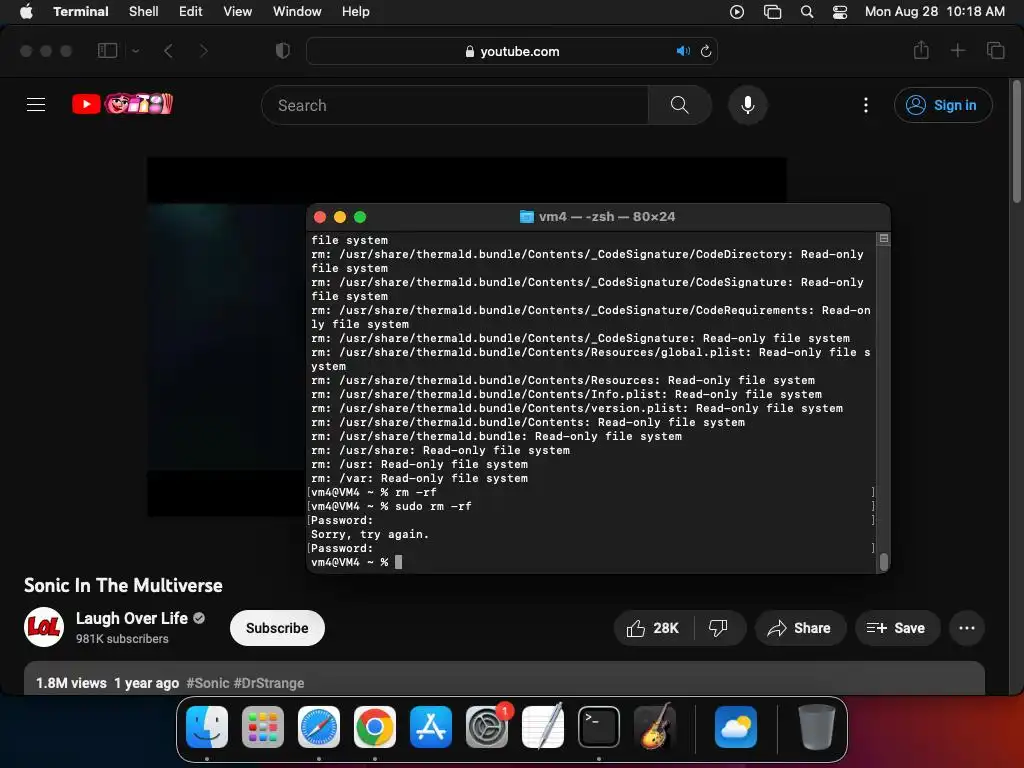The height and width of the screenshot is (768, 1024).
Task: Click the video player area
Action: coord(226,336)
